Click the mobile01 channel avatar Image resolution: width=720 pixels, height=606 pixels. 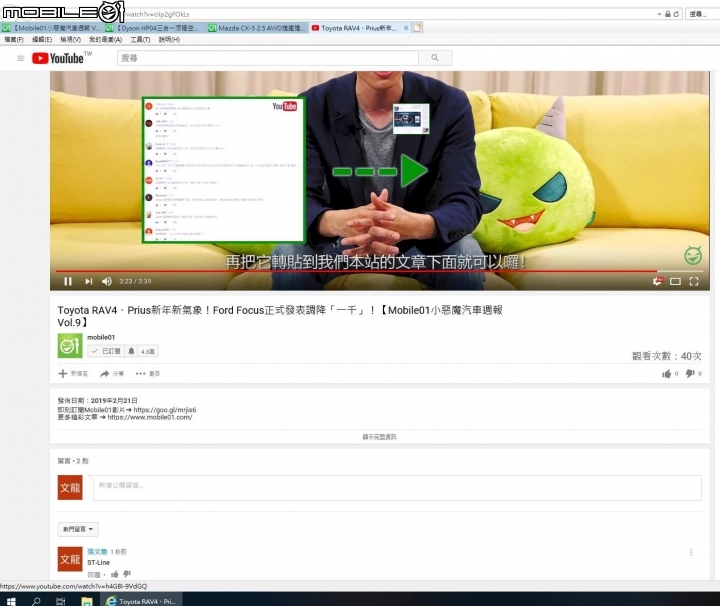click(x=70, y=345)
